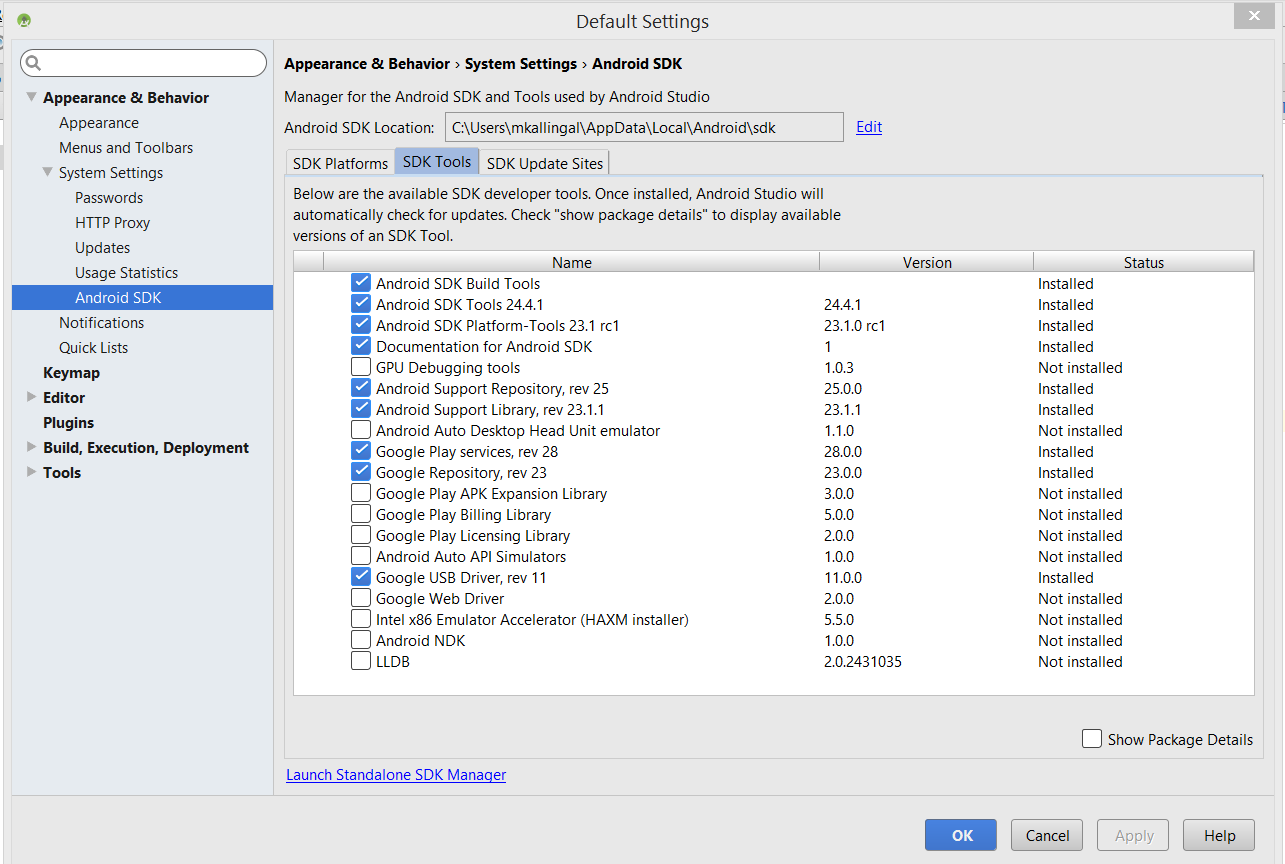Screen dimensions: 1285x864
Task: Check Google Play APK Expansion Library checkbox
Action: 361,493
